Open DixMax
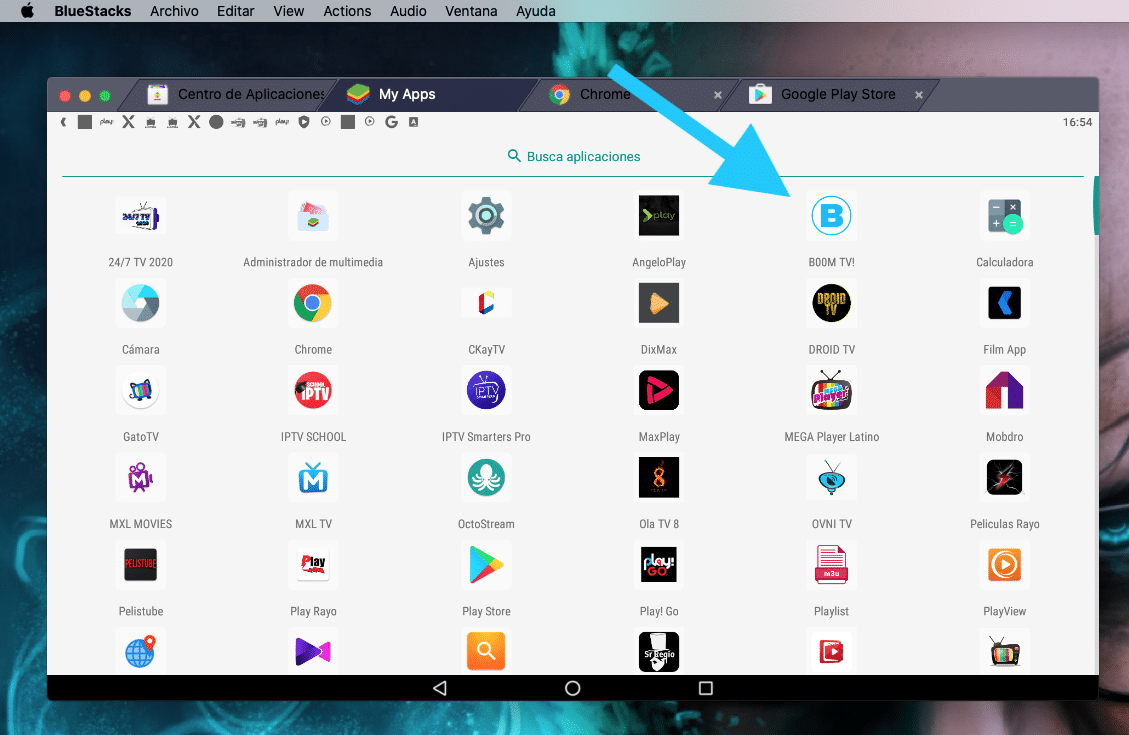Screen dimensions: 1129x735 pyautogui.click(x=658, y=303)
